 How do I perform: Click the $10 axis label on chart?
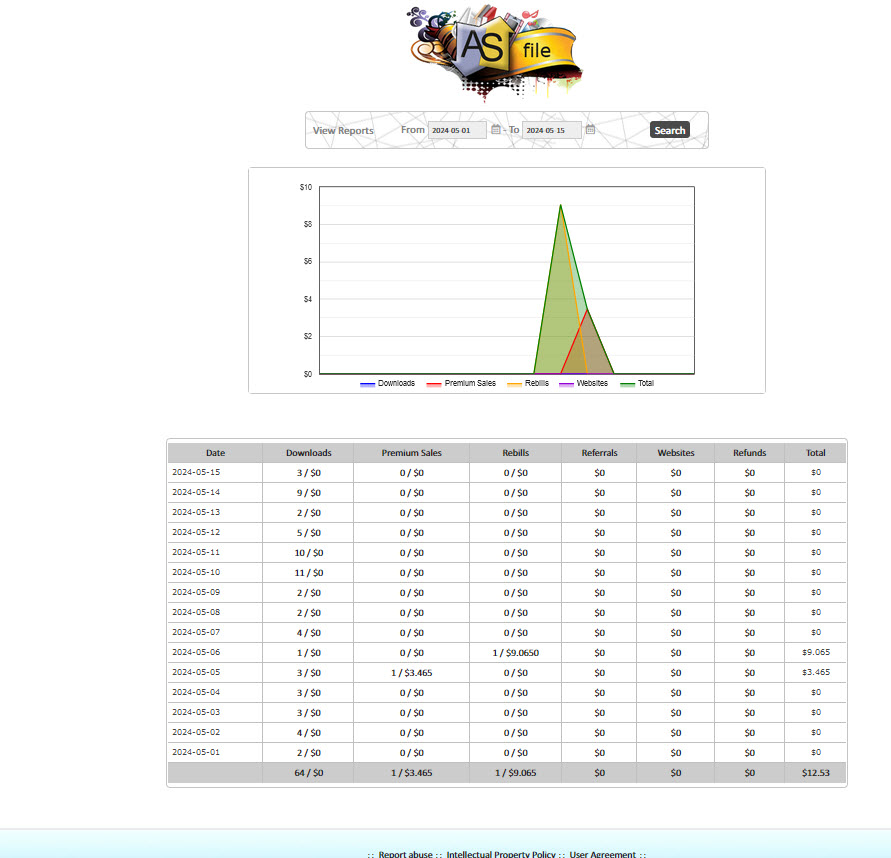tap(306, 187)
